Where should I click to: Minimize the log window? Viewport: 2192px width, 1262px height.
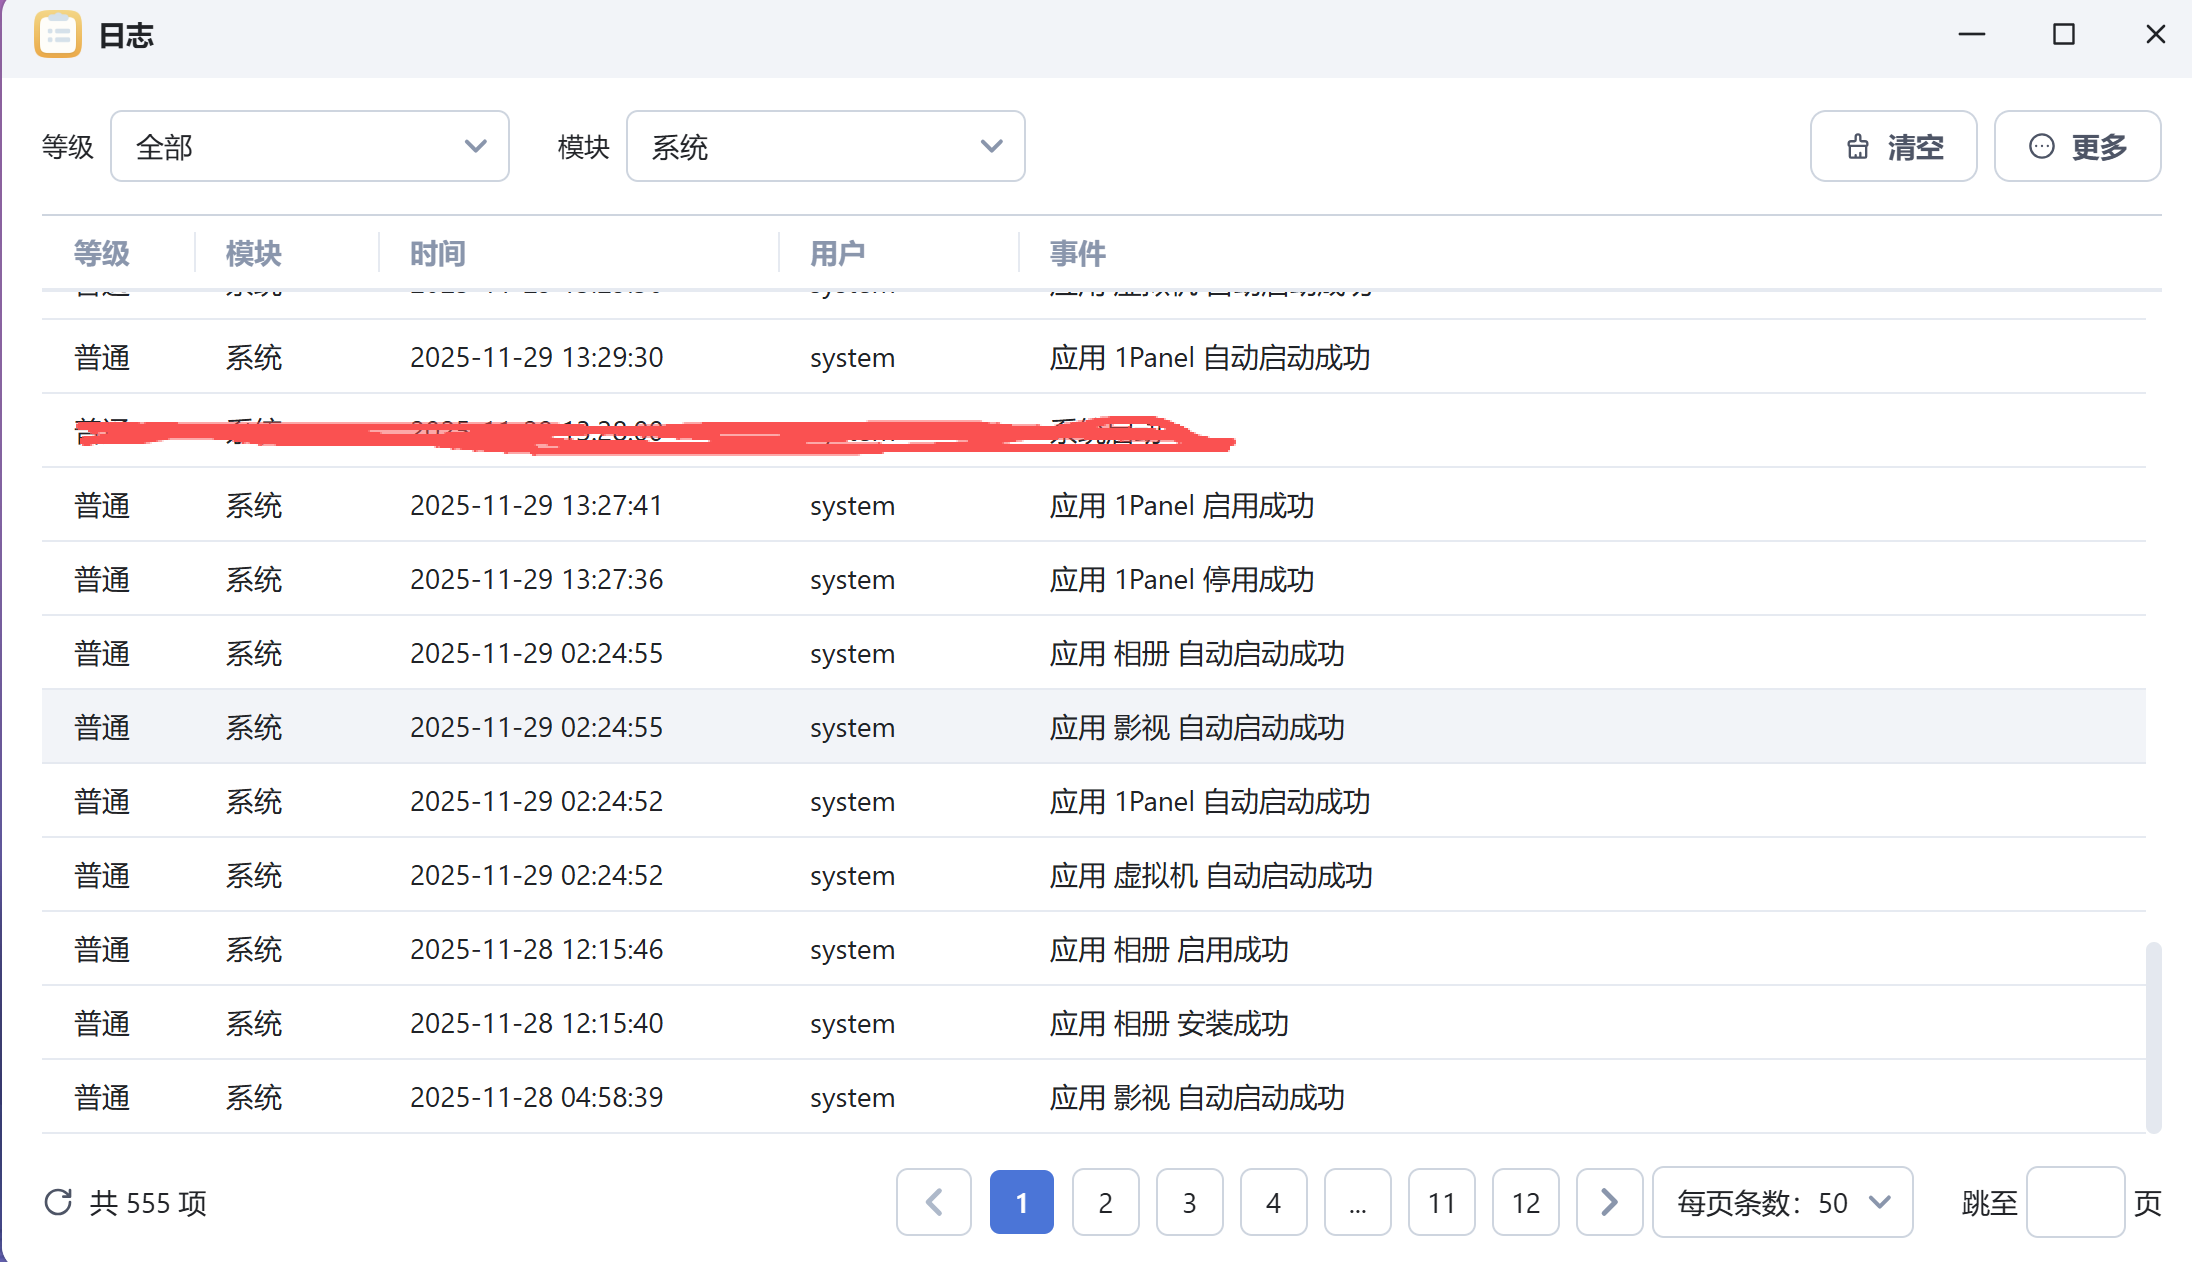coord(1971,35)
